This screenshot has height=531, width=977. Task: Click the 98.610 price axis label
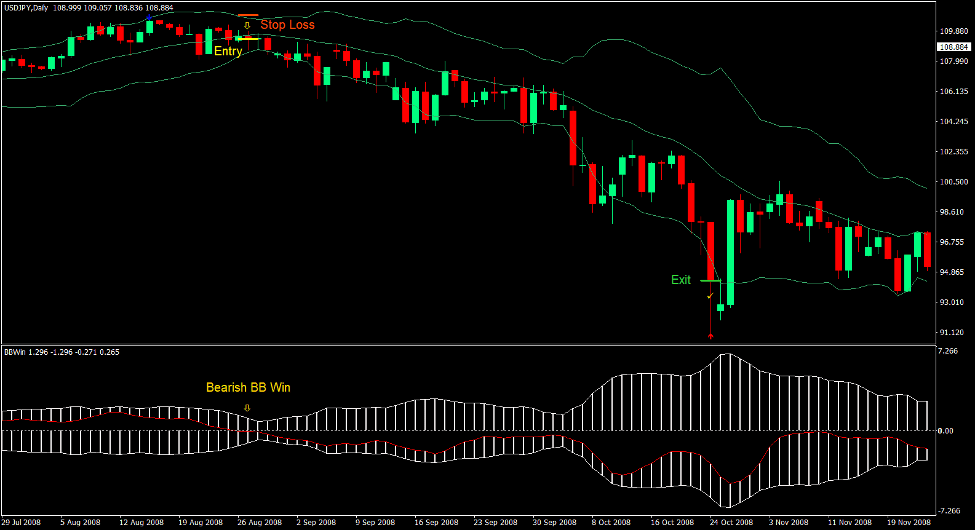tap(953, 212)
